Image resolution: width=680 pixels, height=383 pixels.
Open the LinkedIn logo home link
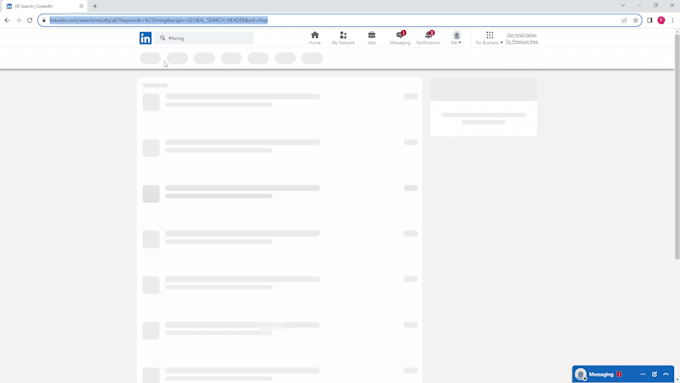pos(145,38)
